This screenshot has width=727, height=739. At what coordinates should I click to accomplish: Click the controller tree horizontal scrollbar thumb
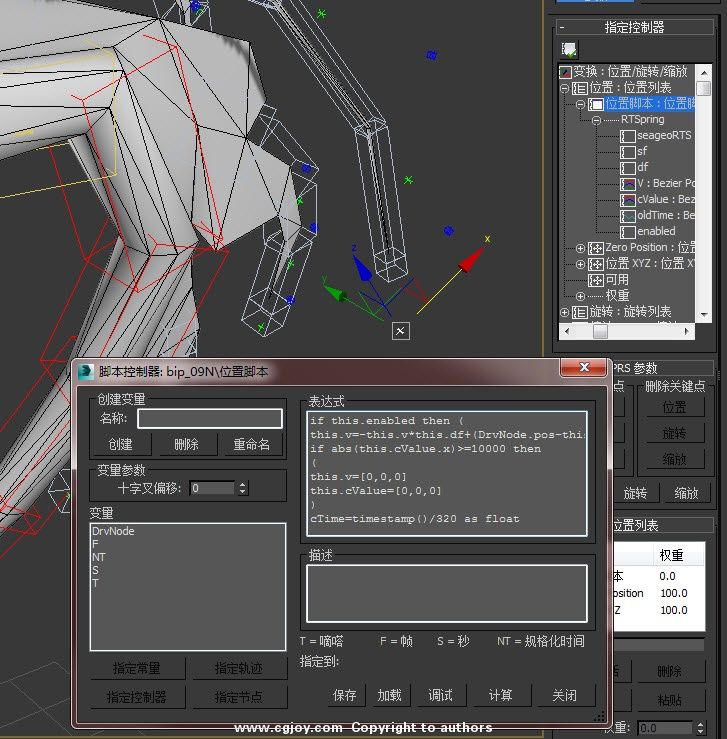pyautogui.click(x=600, y=331)
